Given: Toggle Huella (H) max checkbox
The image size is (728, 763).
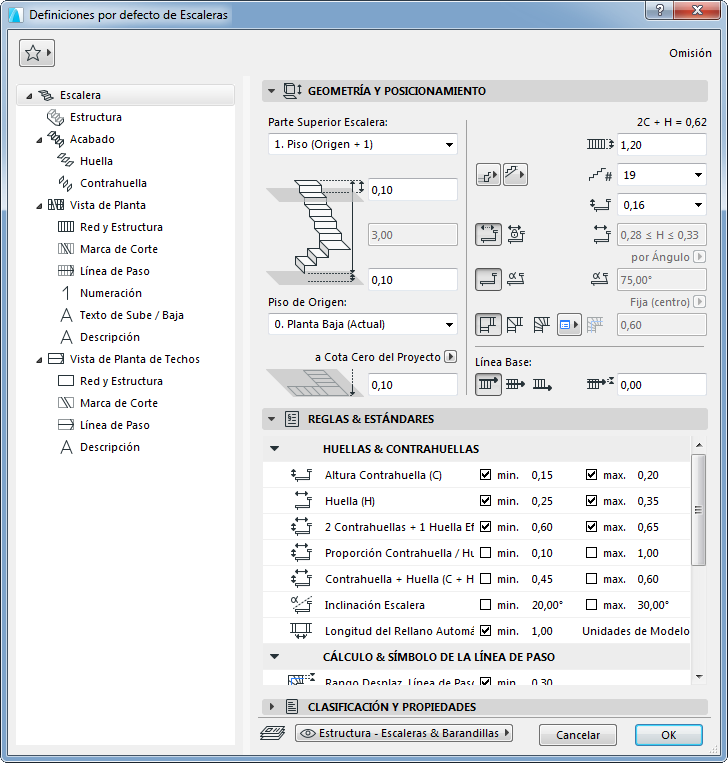Looking at the screenshot, I should 591,500.
